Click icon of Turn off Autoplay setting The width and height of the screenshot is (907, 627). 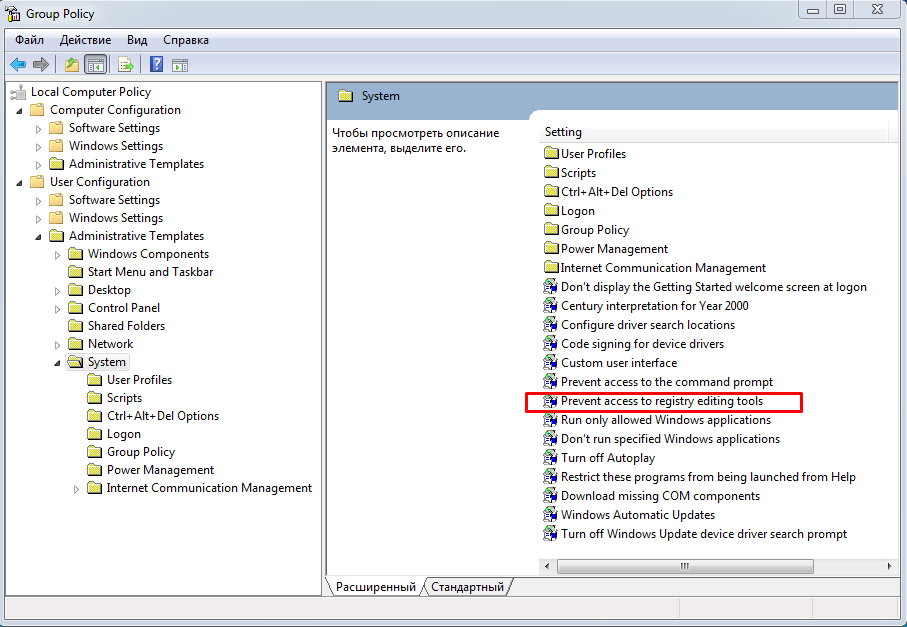[x=550, y=458]
